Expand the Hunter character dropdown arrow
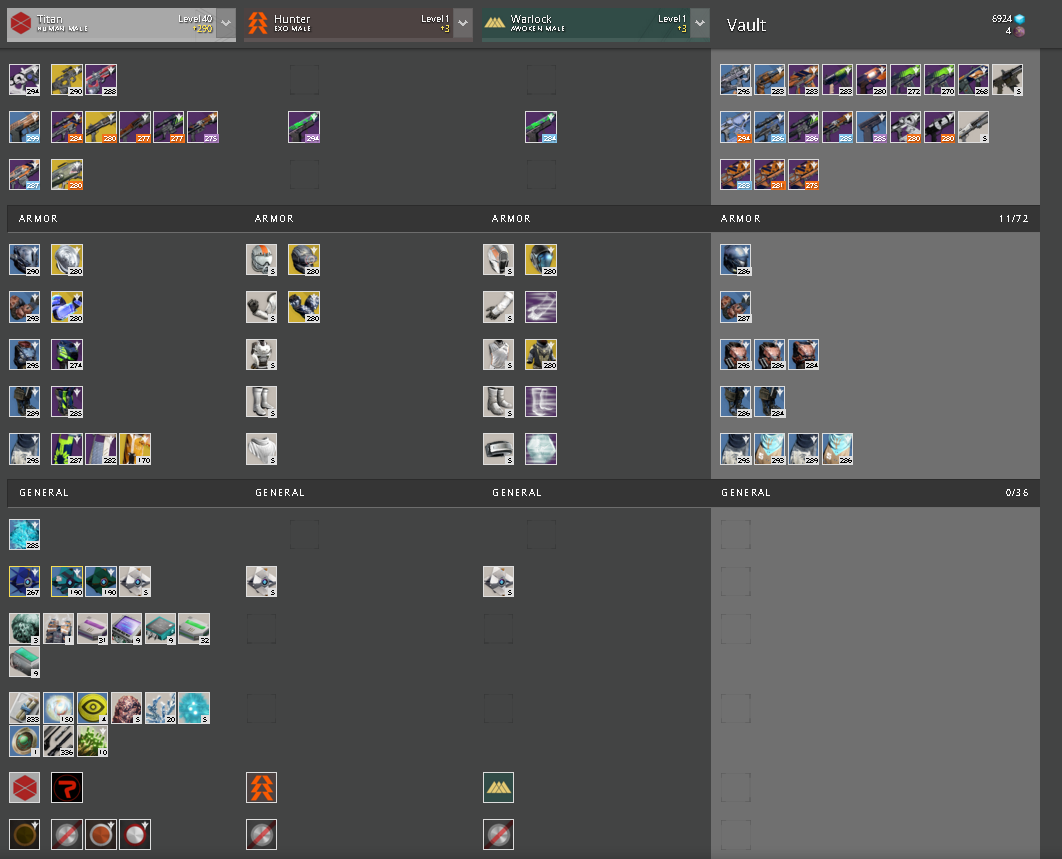 pyautogui.click(x=463, y=24)
